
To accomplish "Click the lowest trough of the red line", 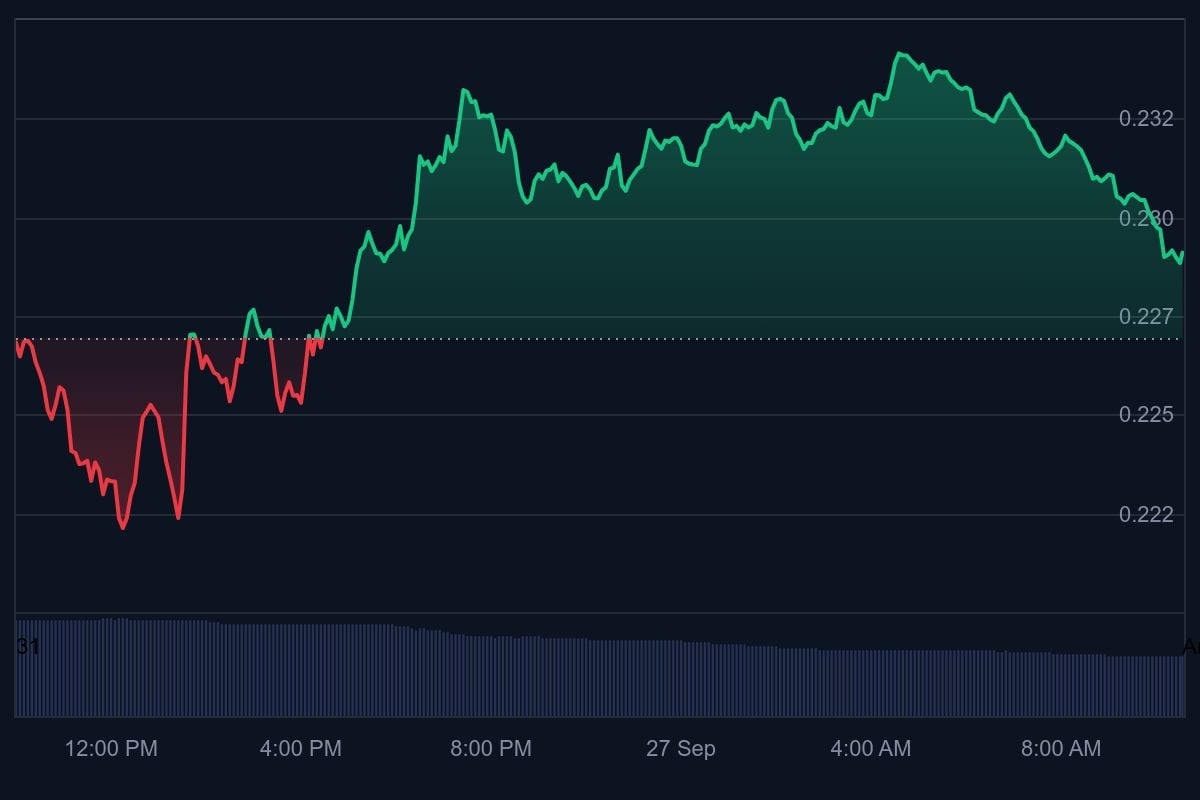I will (x=122, y=527).
